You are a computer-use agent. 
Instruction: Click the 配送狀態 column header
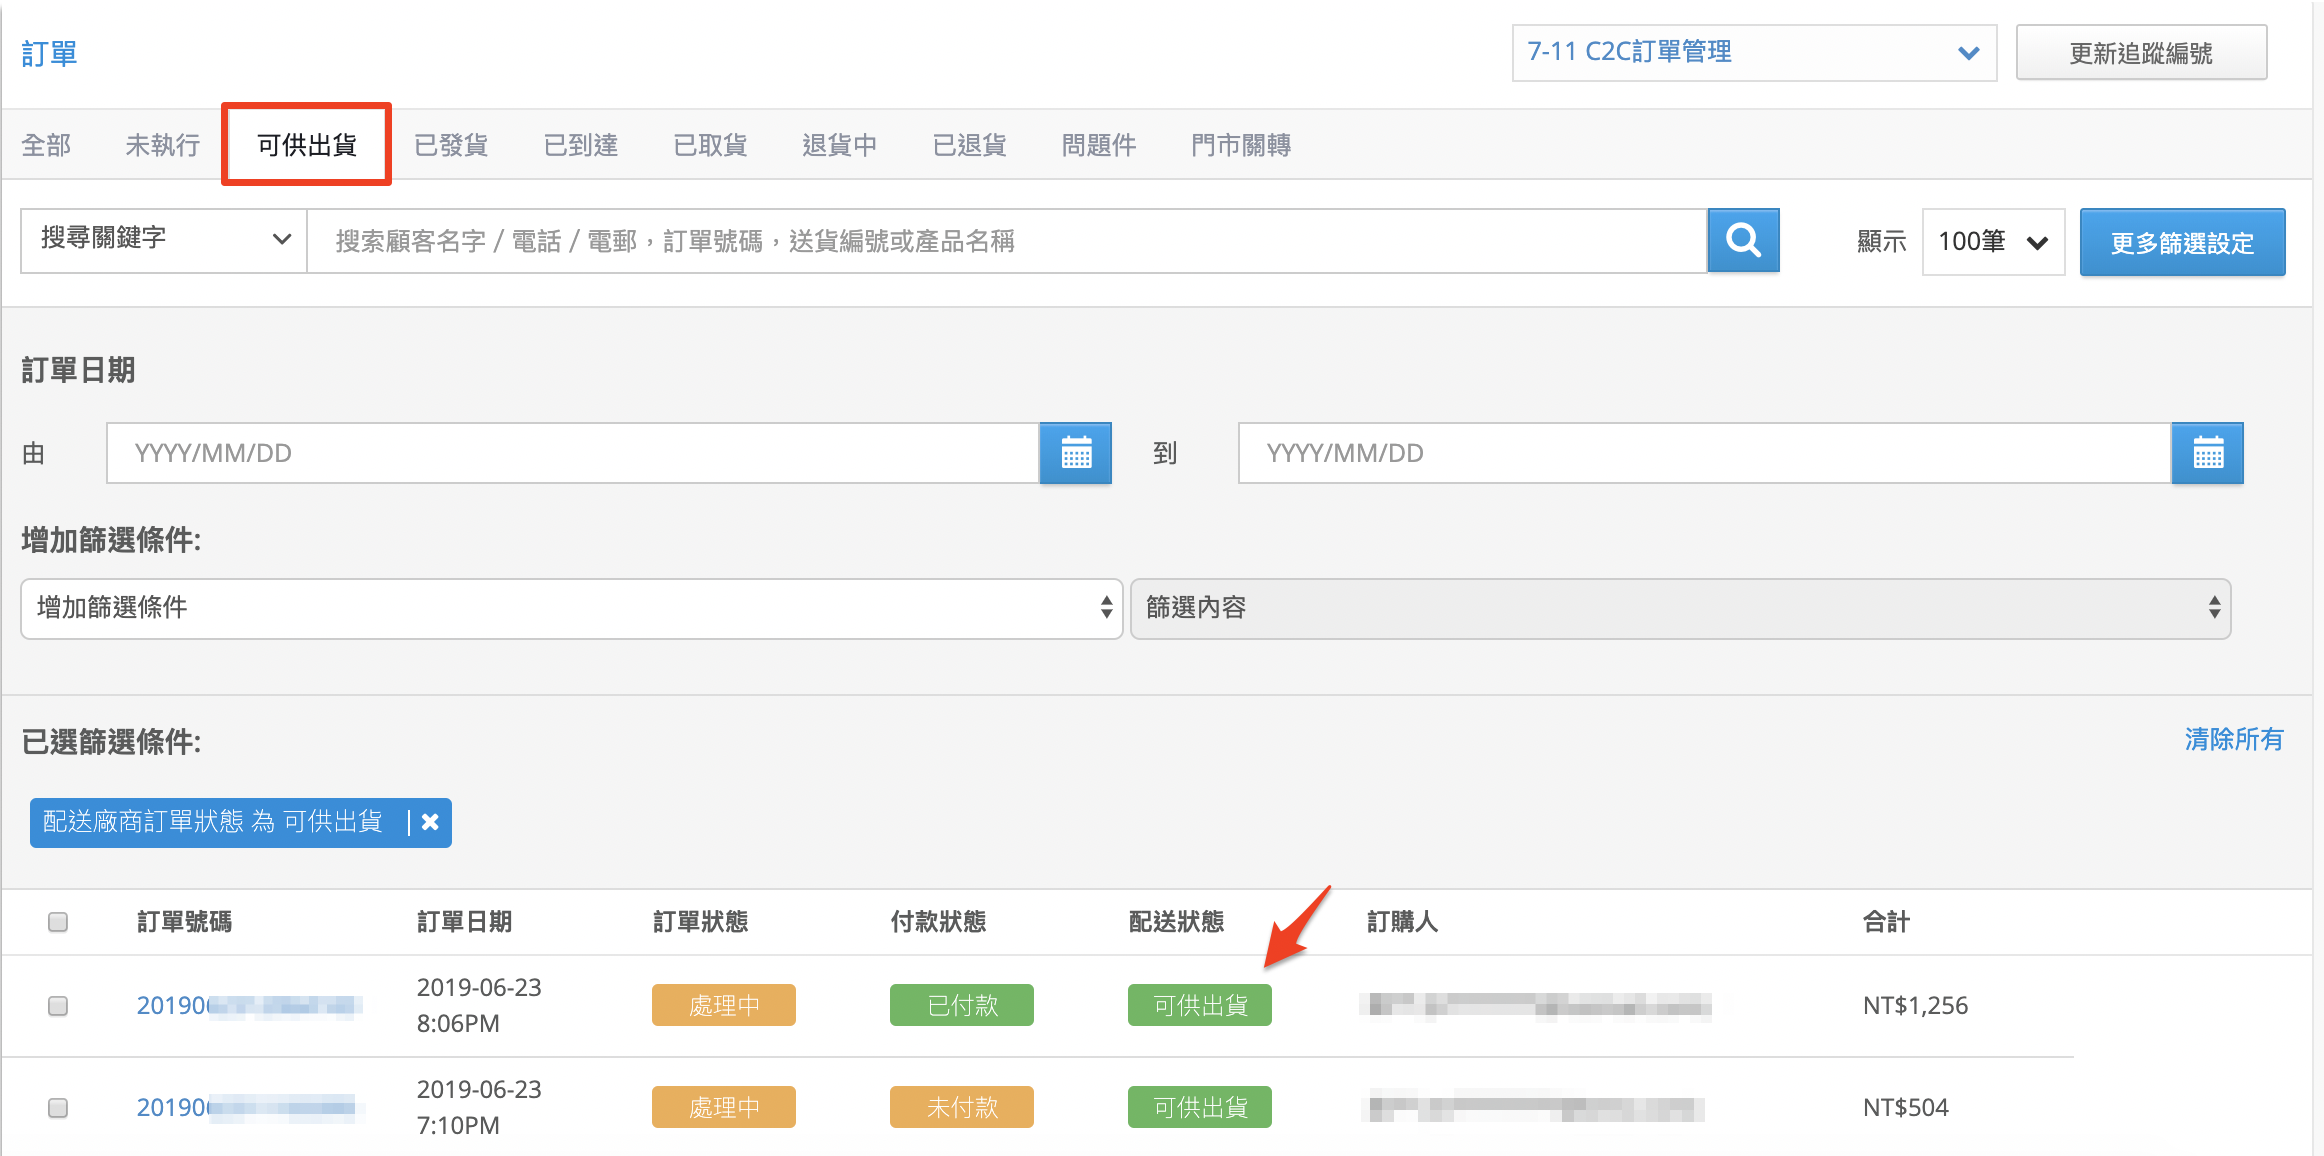(x=1176, y=921)
